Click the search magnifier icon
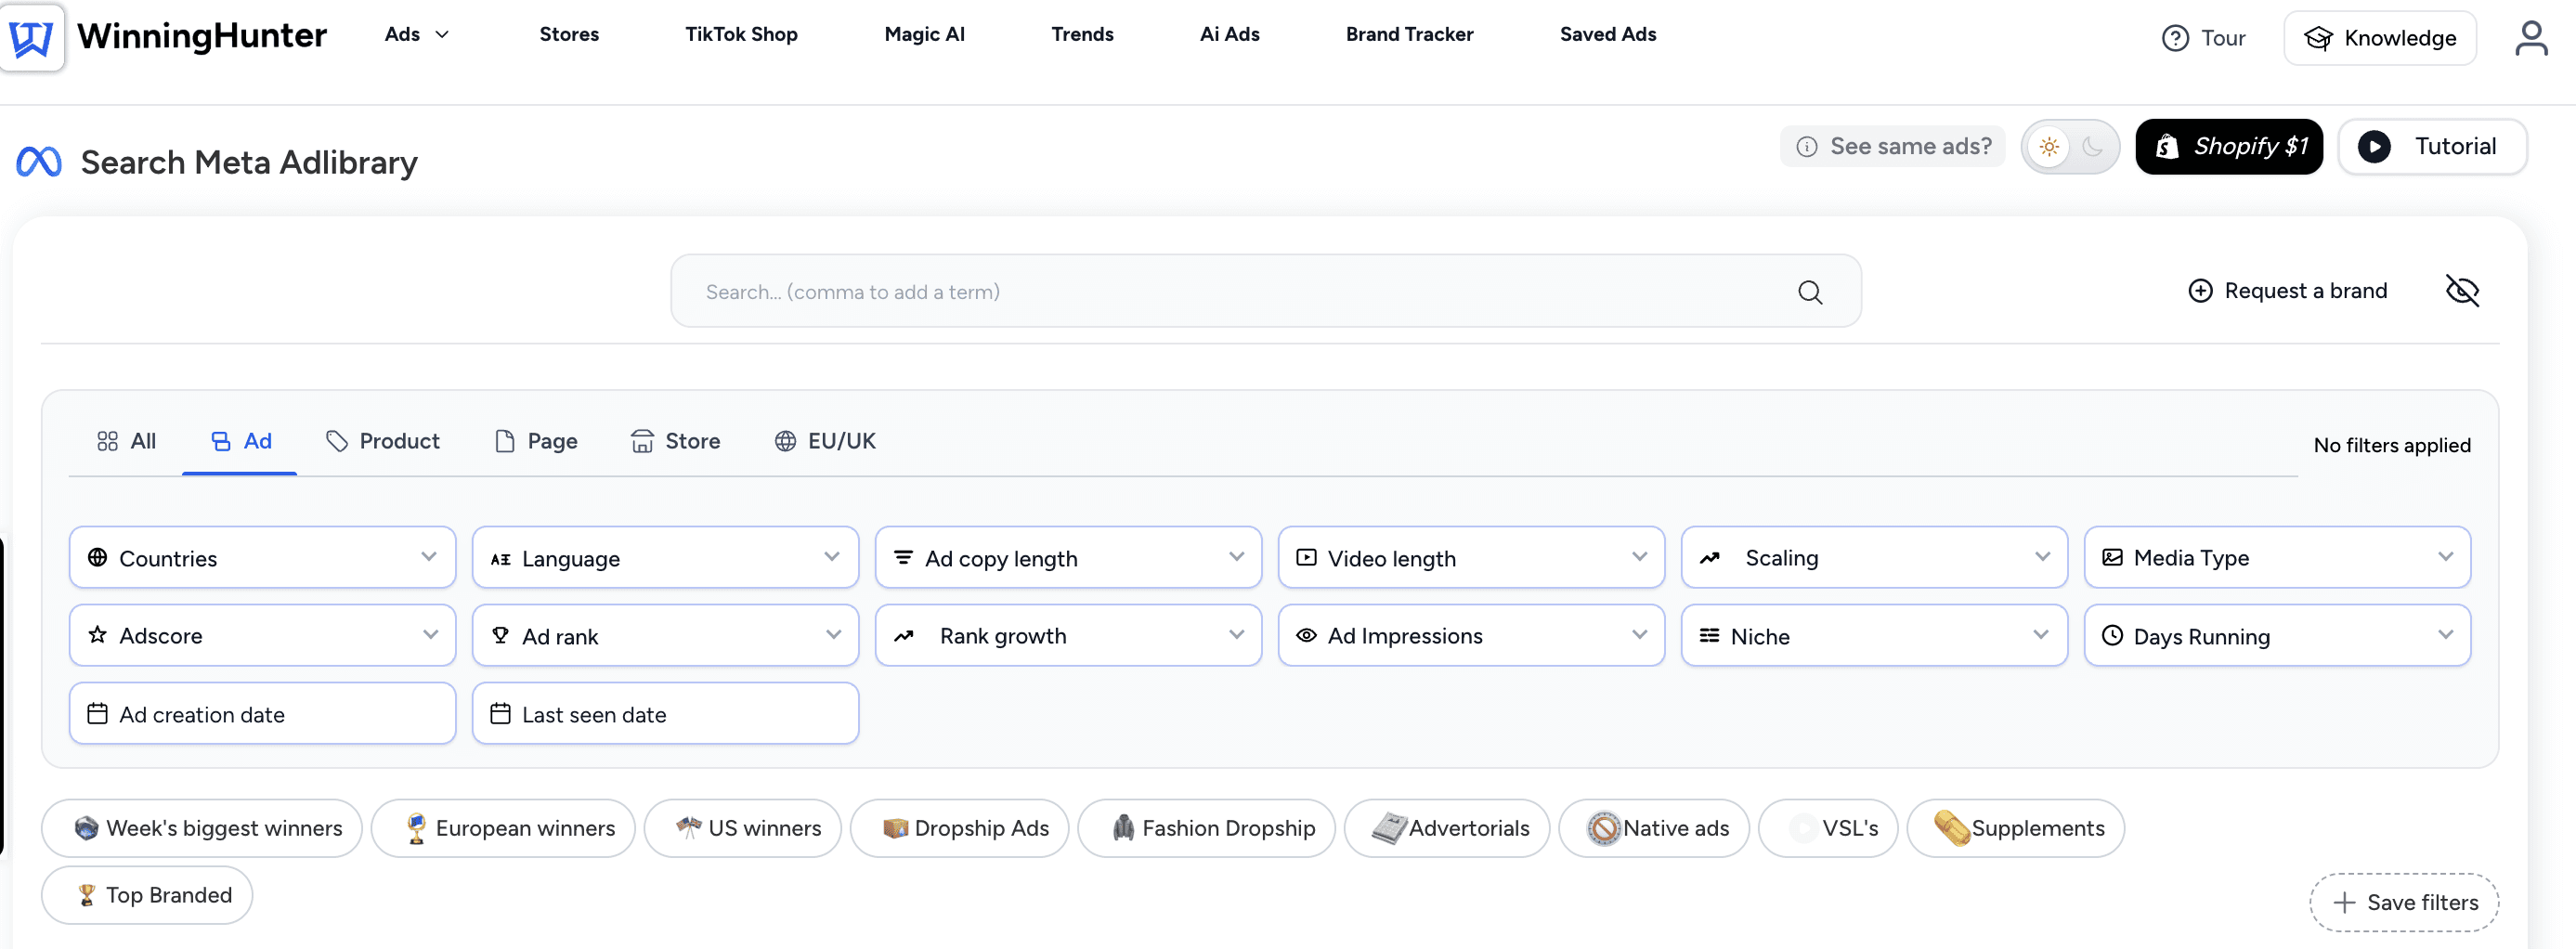 1809,292
